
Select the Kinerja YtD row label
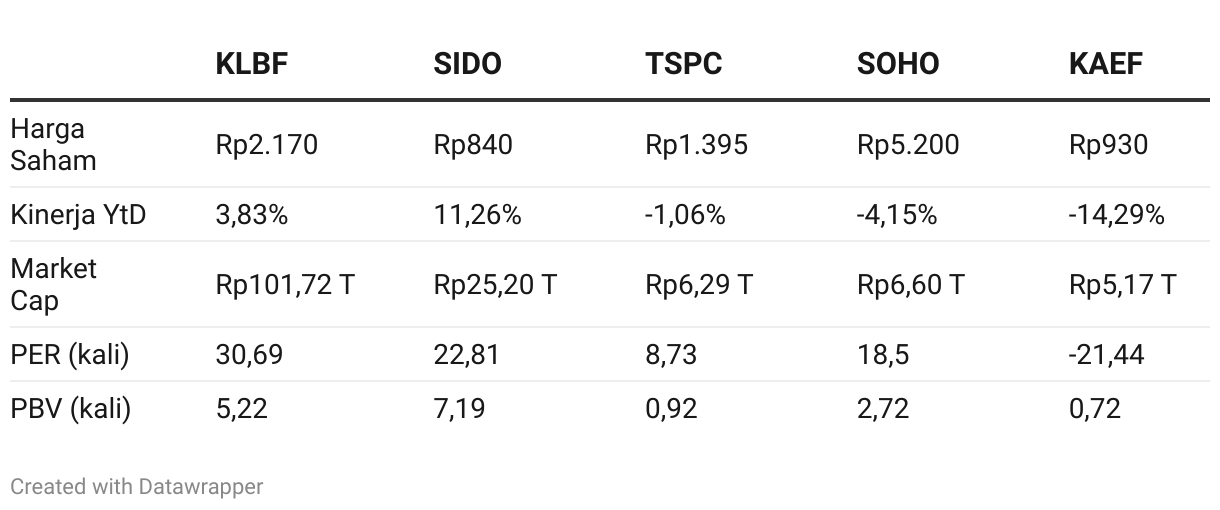78,214
